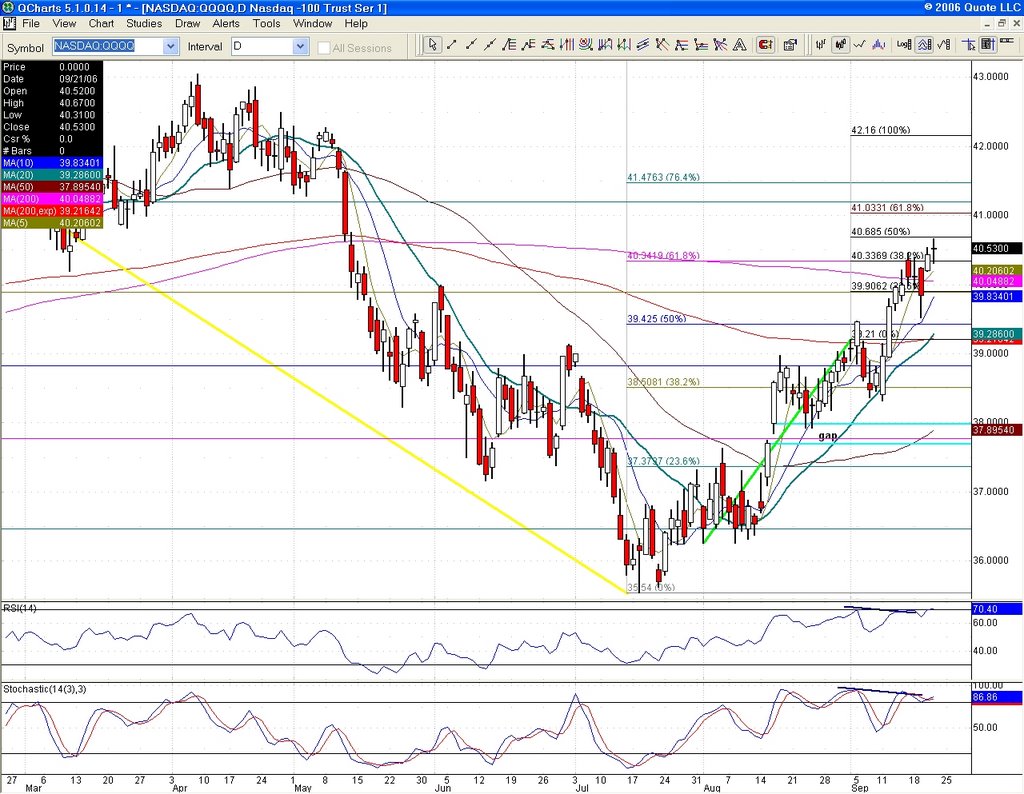Select the colored horizontal levels tool
The width and height of the screenshot is (1024, 794).
(681, 45)
